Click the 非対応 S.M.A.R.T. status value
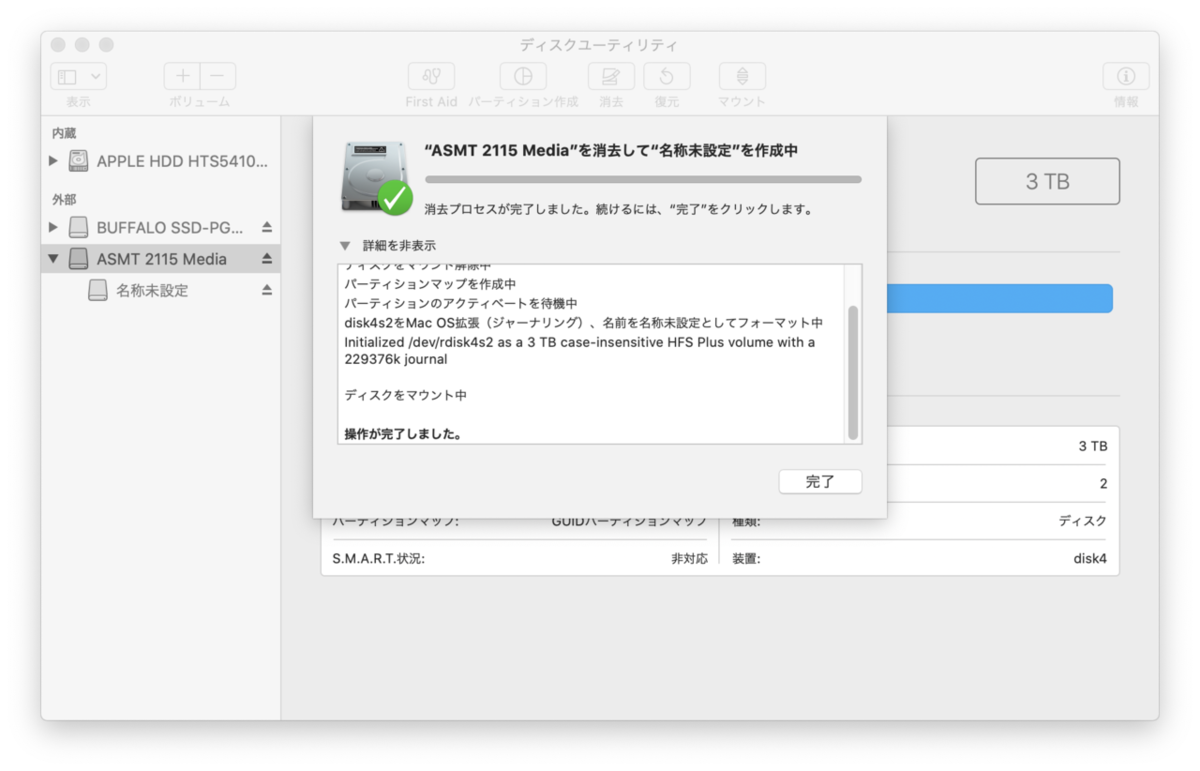Viewport: 1200px width, 771px height. click(x=689, y=559)
